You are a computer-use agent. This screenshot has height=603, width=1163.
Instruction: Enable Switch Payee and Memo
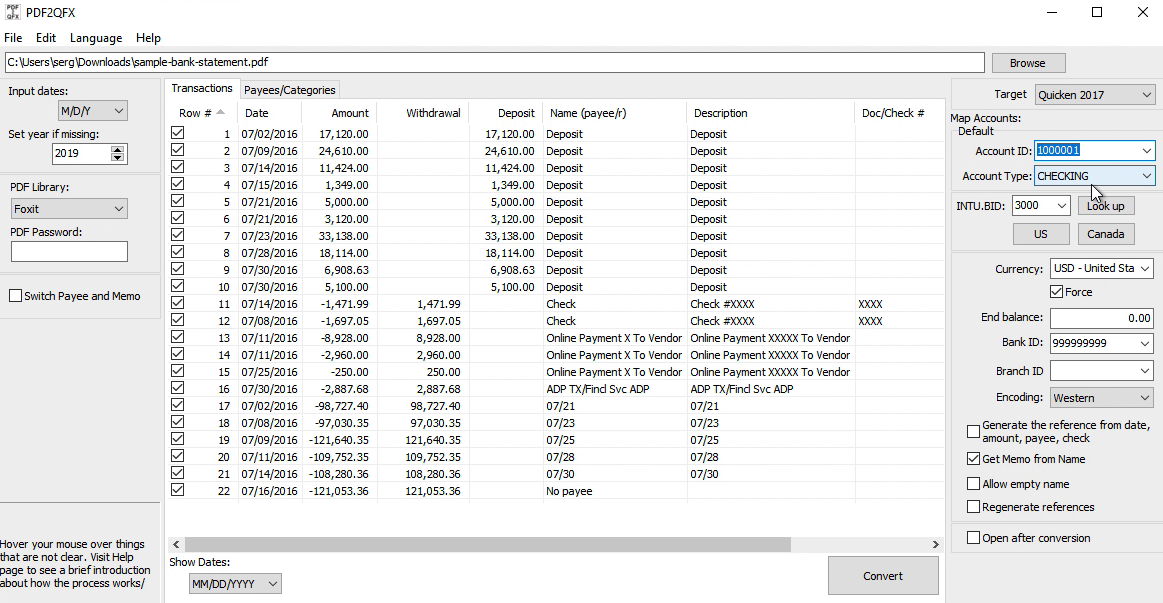[x=16, y=296]
